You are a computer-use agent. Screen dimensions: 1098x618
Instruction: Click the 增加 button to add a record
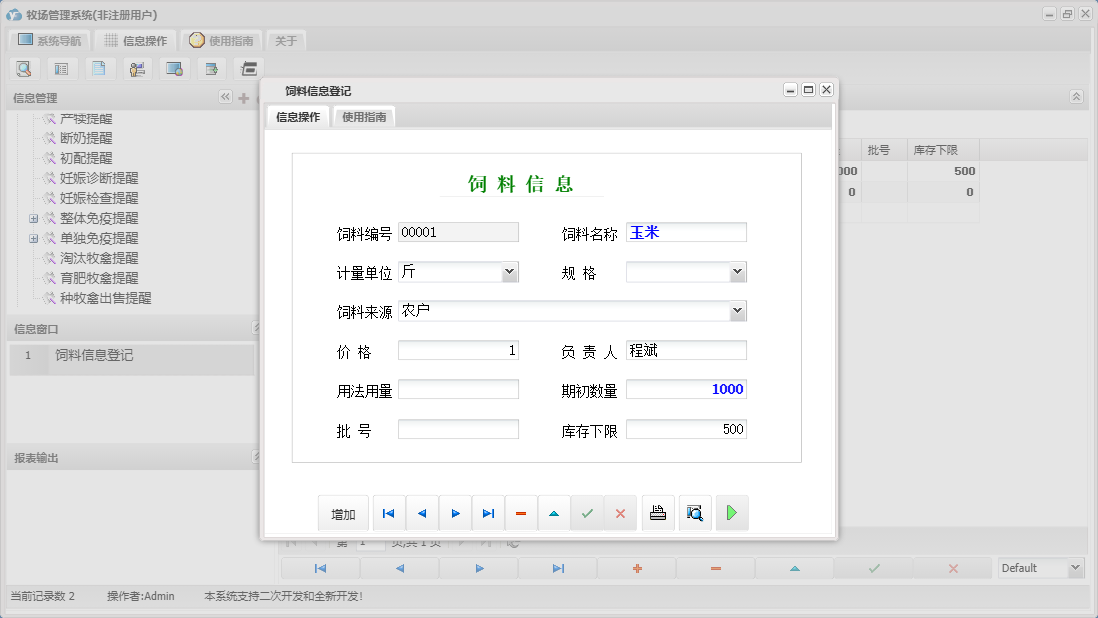343,512
